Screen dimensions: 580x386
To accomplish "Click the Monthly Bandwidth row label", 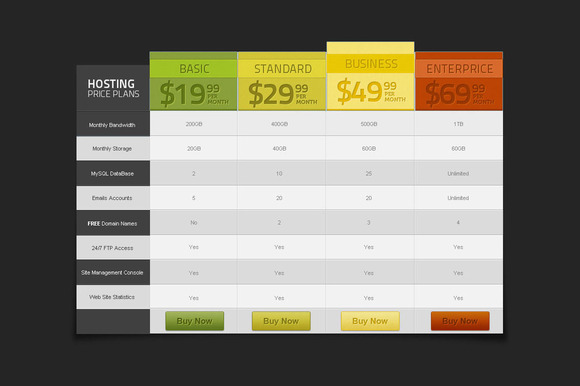I will pyautogui.click(x=112, y=125).
